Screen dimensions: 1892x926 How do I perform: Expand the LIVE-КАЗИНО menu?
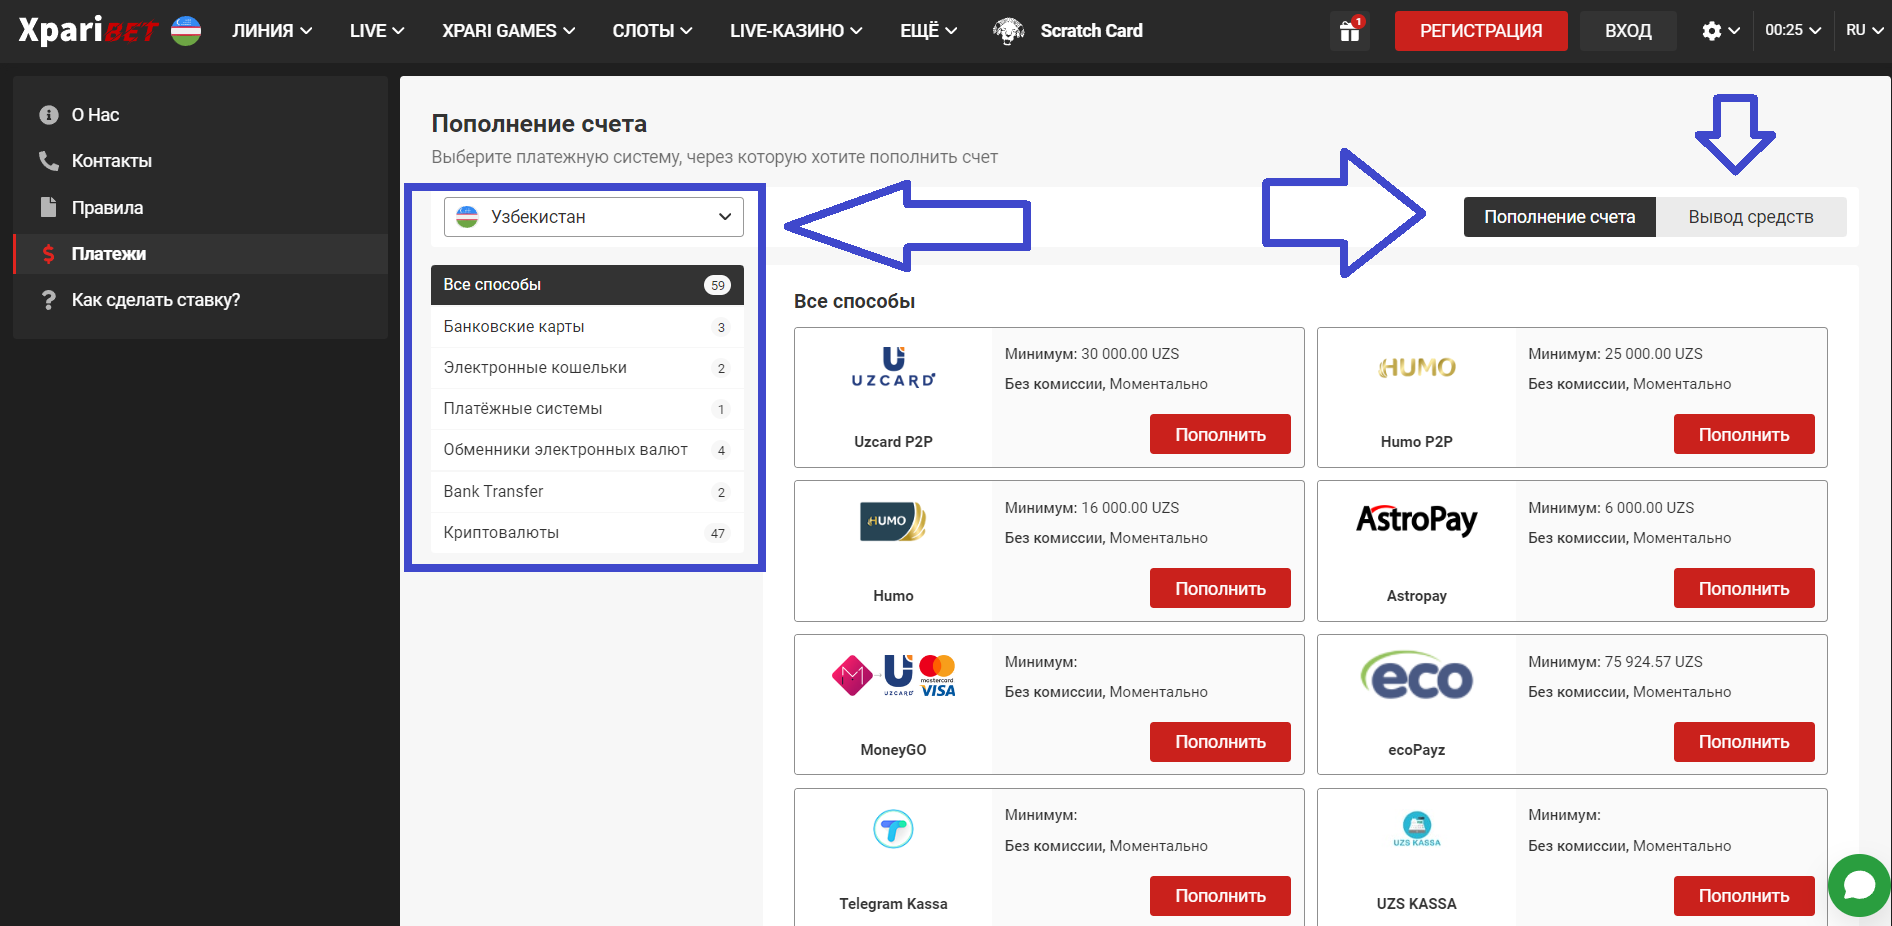[x=796, y=31]
